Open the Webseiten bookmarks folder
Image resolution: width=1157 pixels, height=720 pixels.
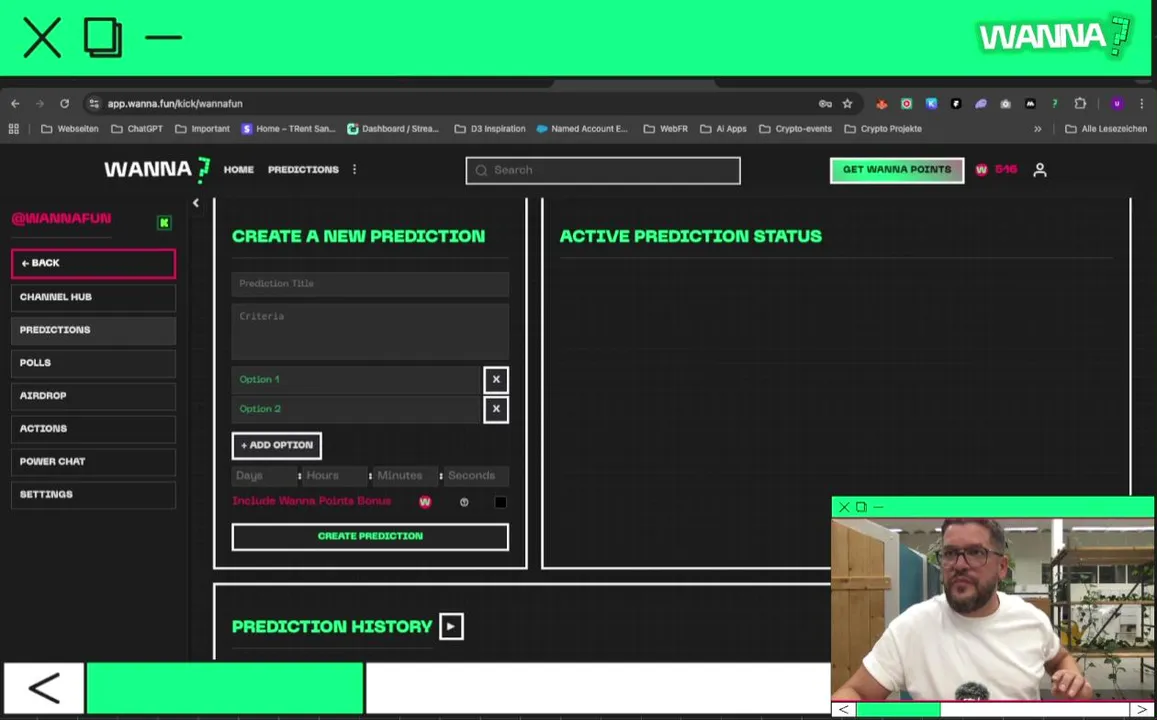[x=69, y=129]
